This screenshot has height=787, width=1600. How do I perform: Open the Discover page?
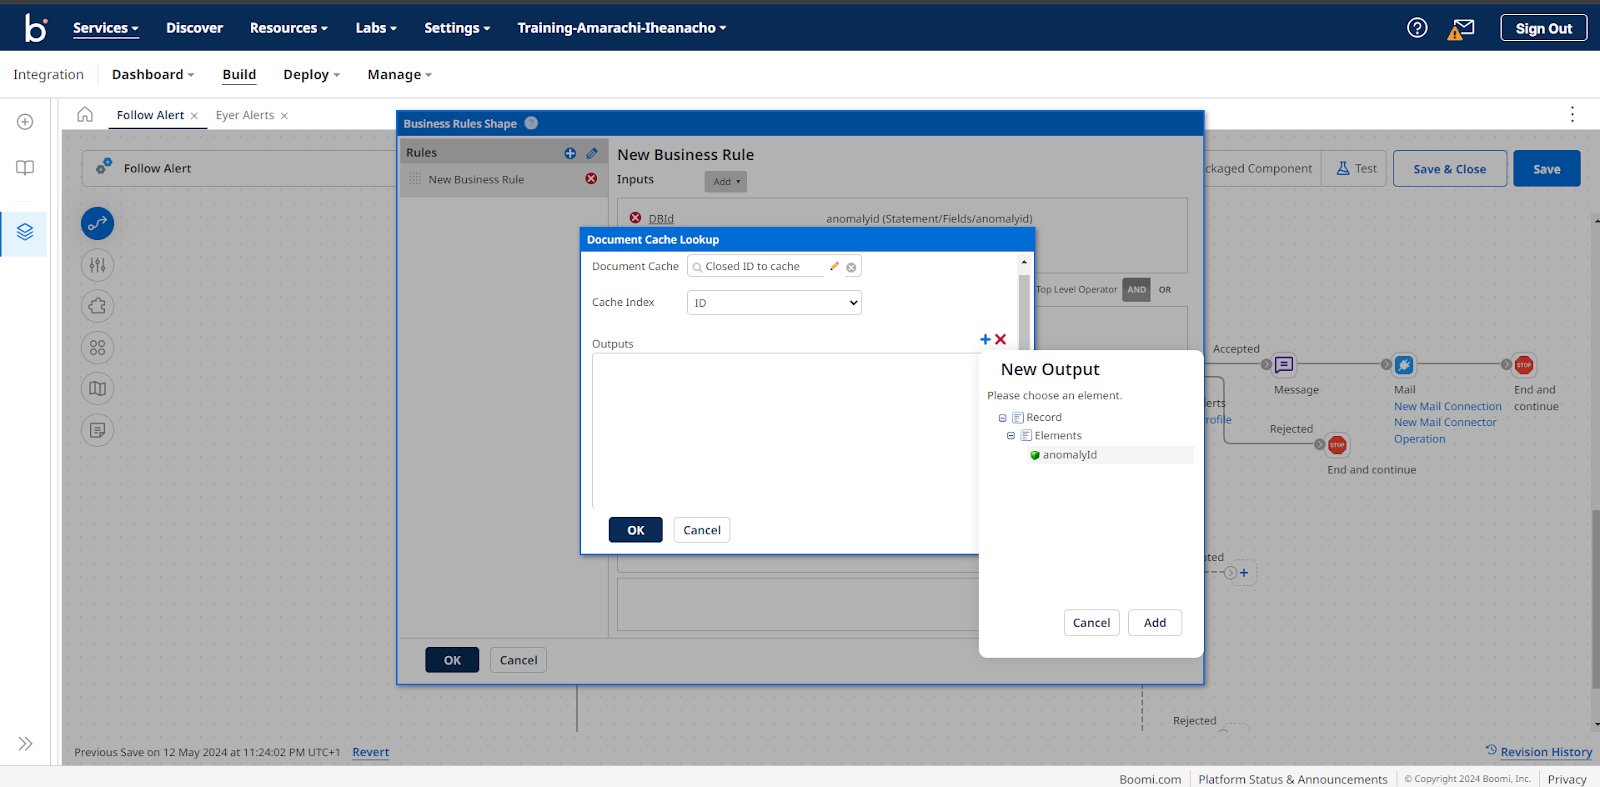click(x=195, y=28)
